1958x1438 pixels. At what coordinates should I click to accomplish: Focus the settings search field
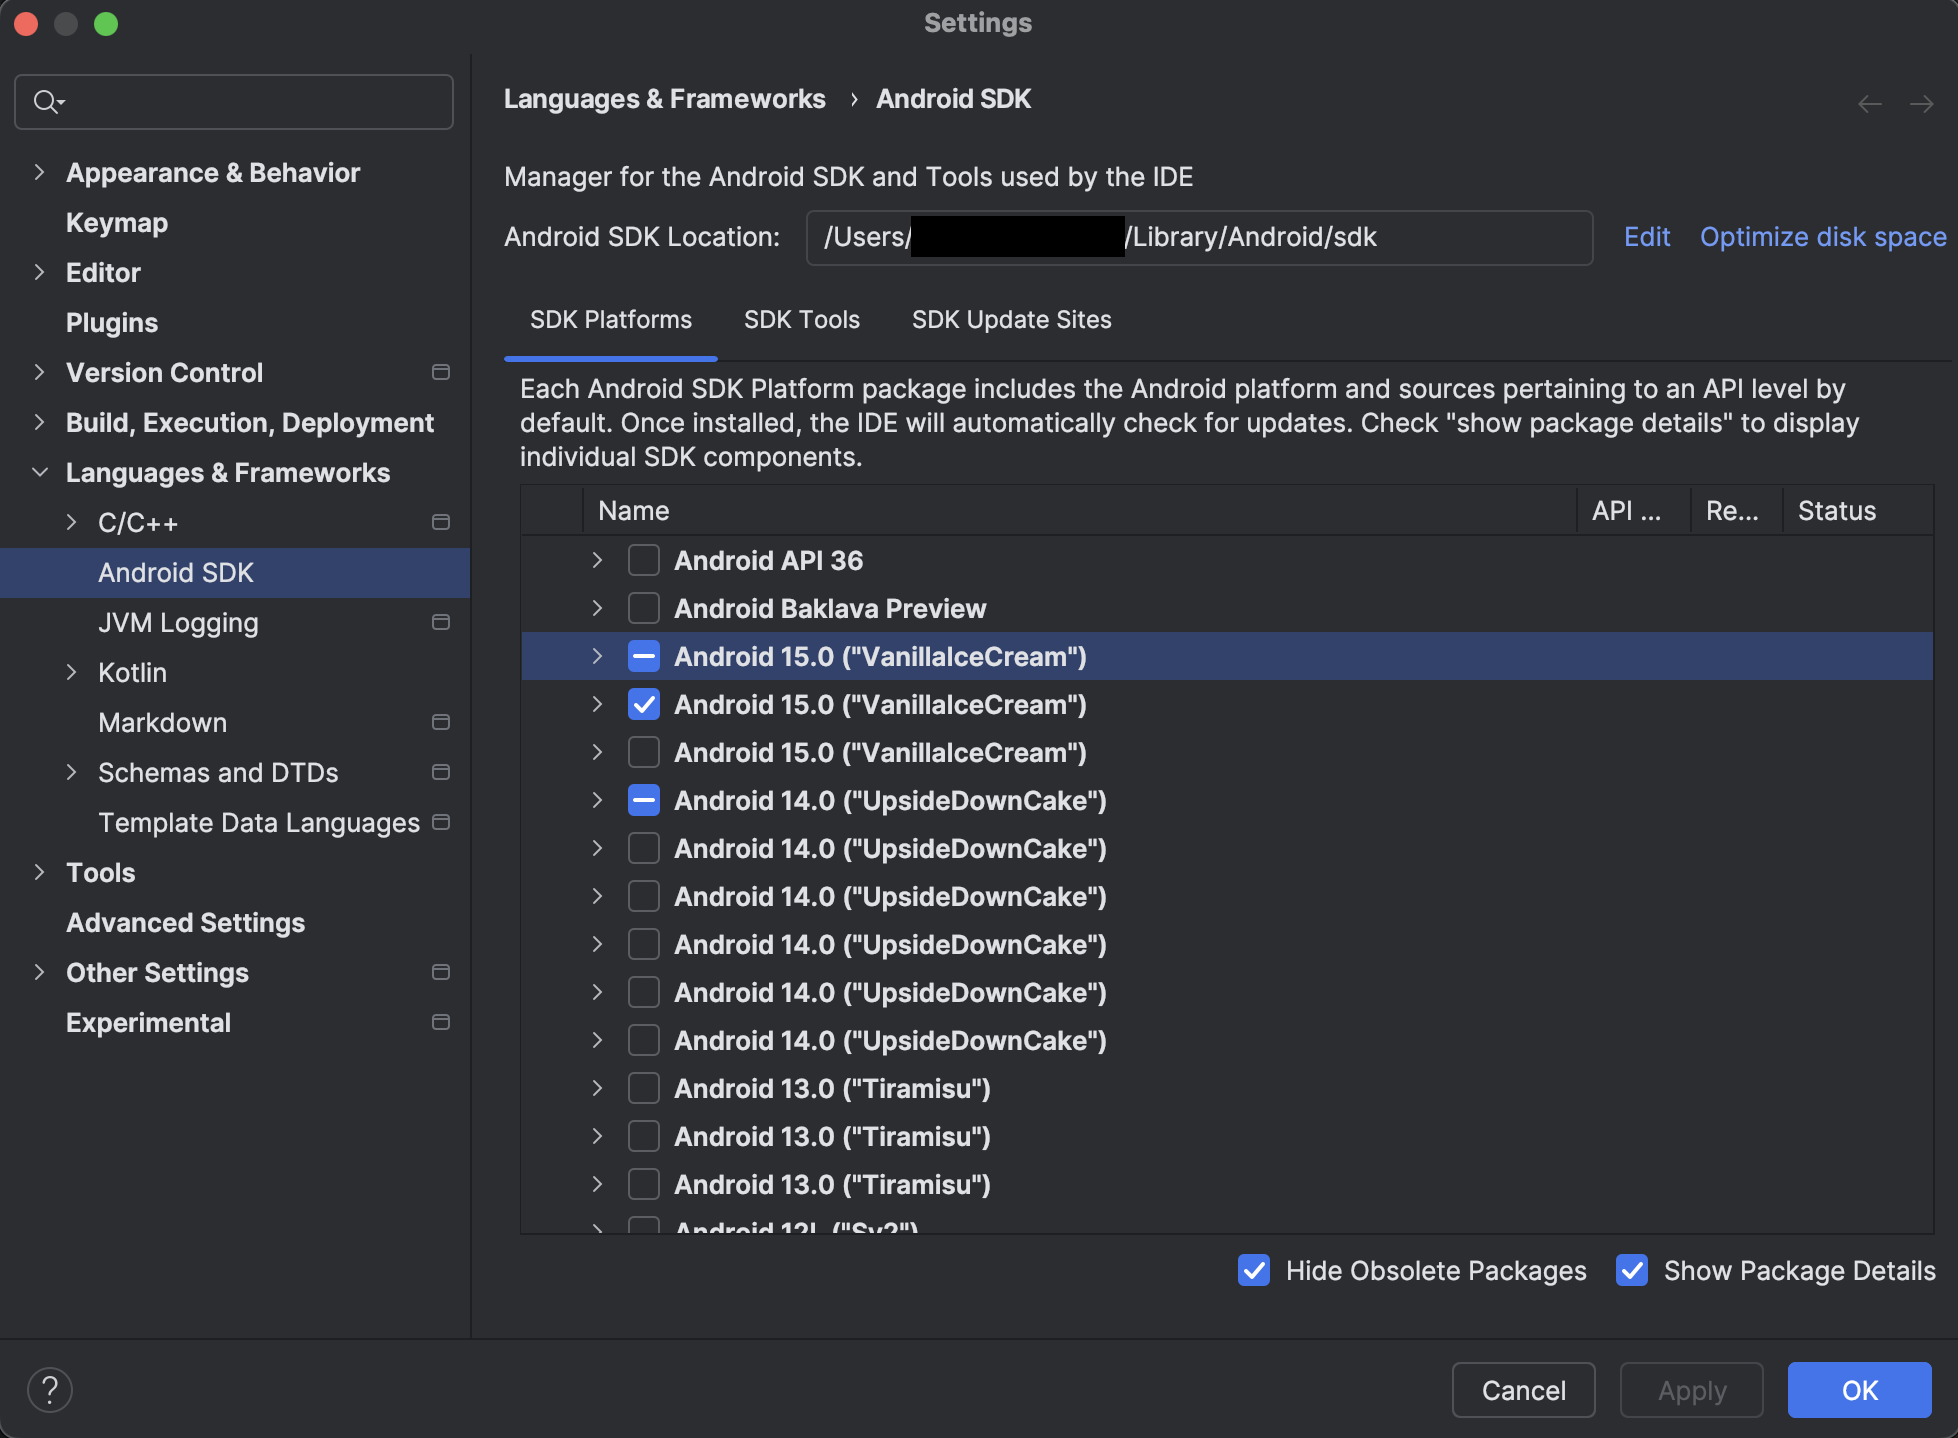234,102
